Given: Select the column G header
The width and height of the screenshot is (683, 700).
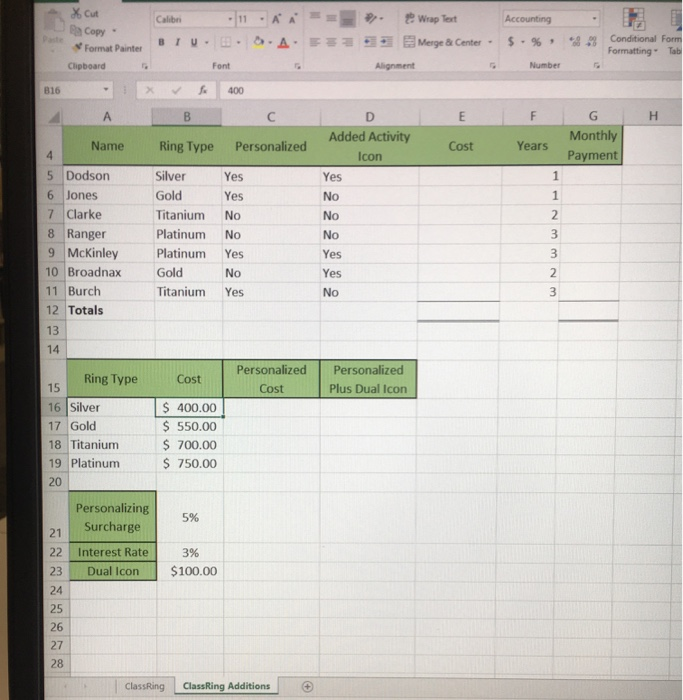Looking at the screenshot, I should 593,116.
